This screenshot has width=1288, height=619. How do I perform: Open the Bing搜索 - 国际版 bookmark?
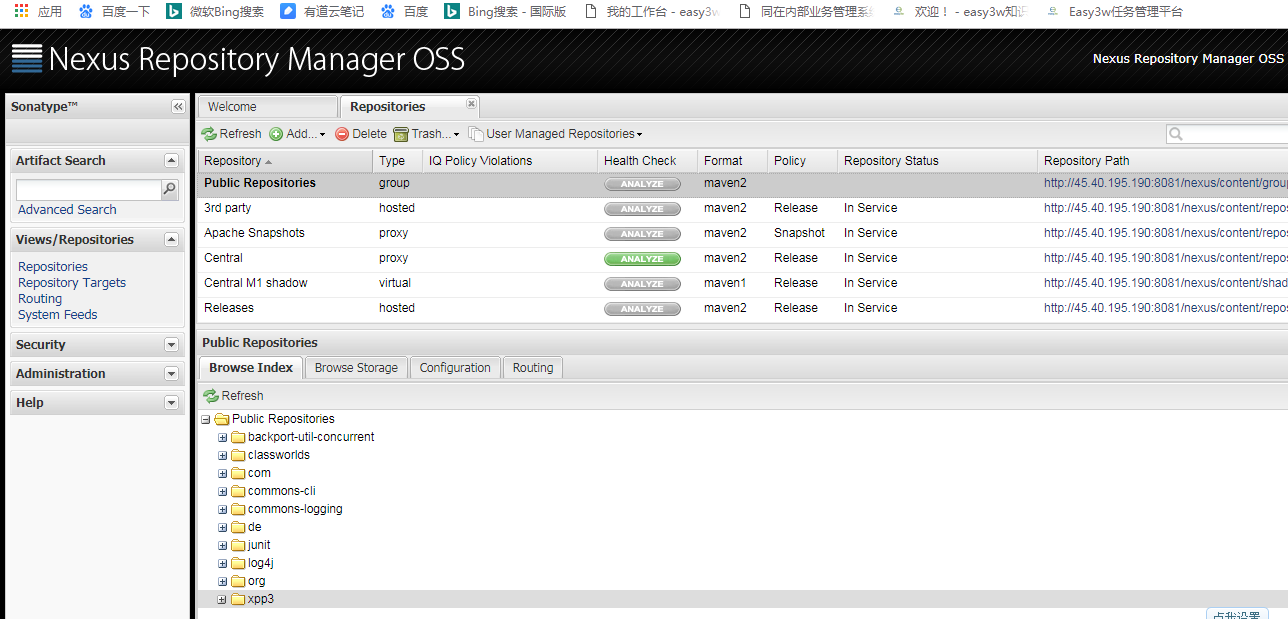pyautogui.click(x=505, y=12)
